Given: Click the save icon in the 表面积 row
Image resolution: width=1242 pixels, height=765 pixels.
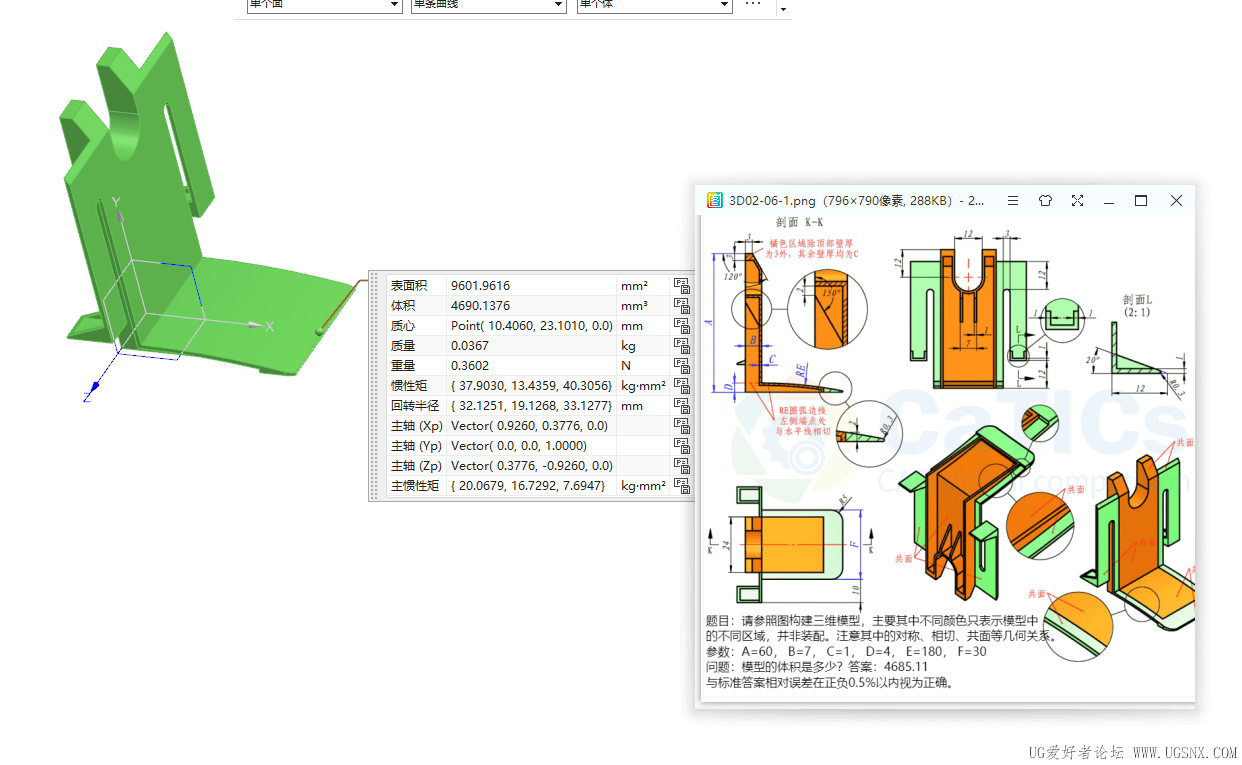Looking at the screenshot, I should point(682,286).
